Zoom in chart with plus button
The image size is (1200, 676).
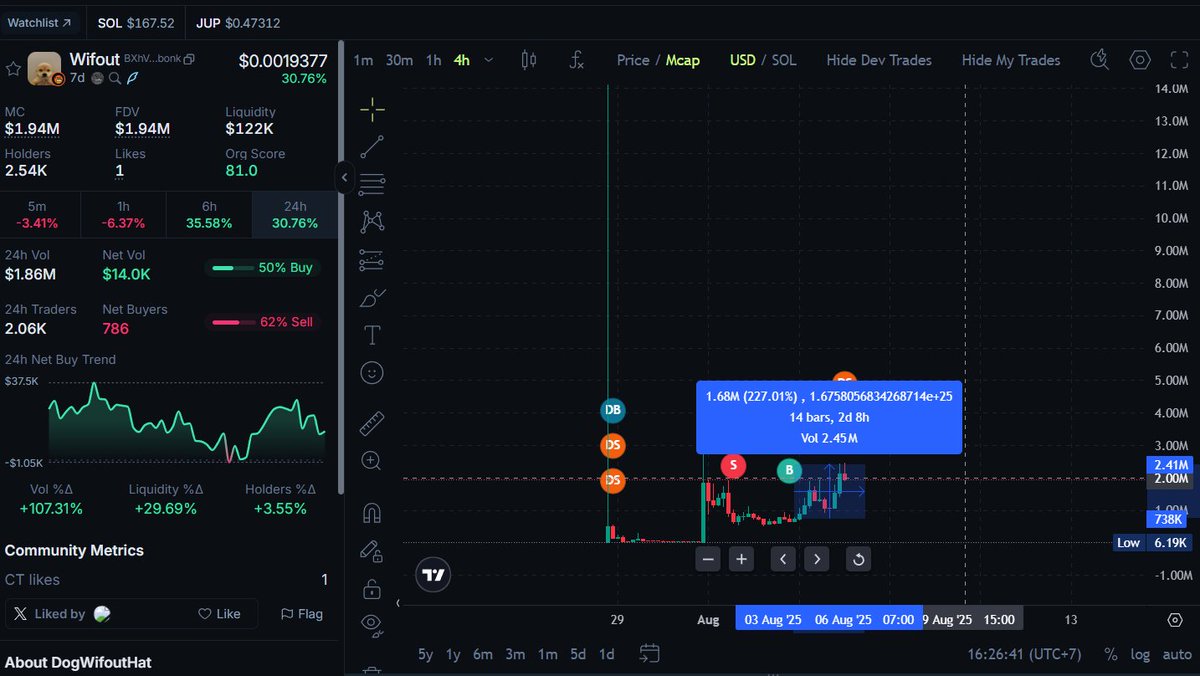741,559
